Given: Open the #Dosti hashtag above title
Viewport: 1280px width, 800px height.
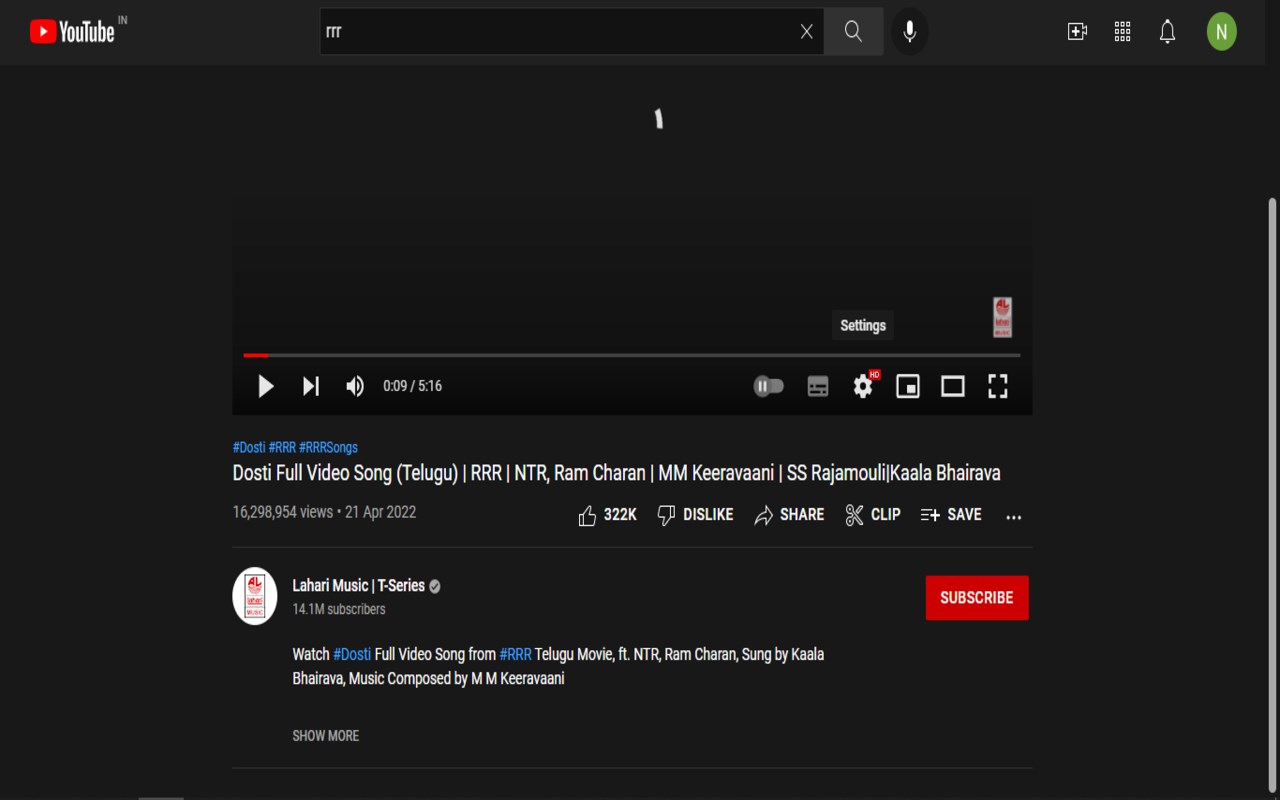Looking at the screenshot, I should click(x=249, y=447).
